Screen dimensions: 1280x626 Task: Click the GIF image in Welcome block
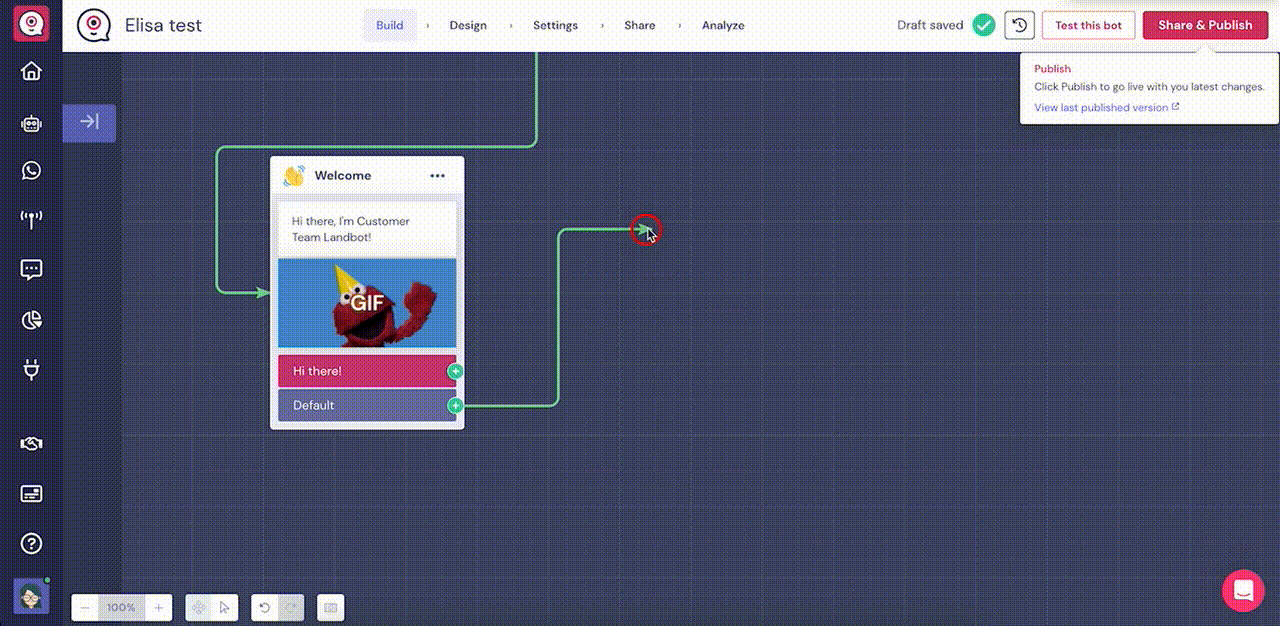point(367,303)
